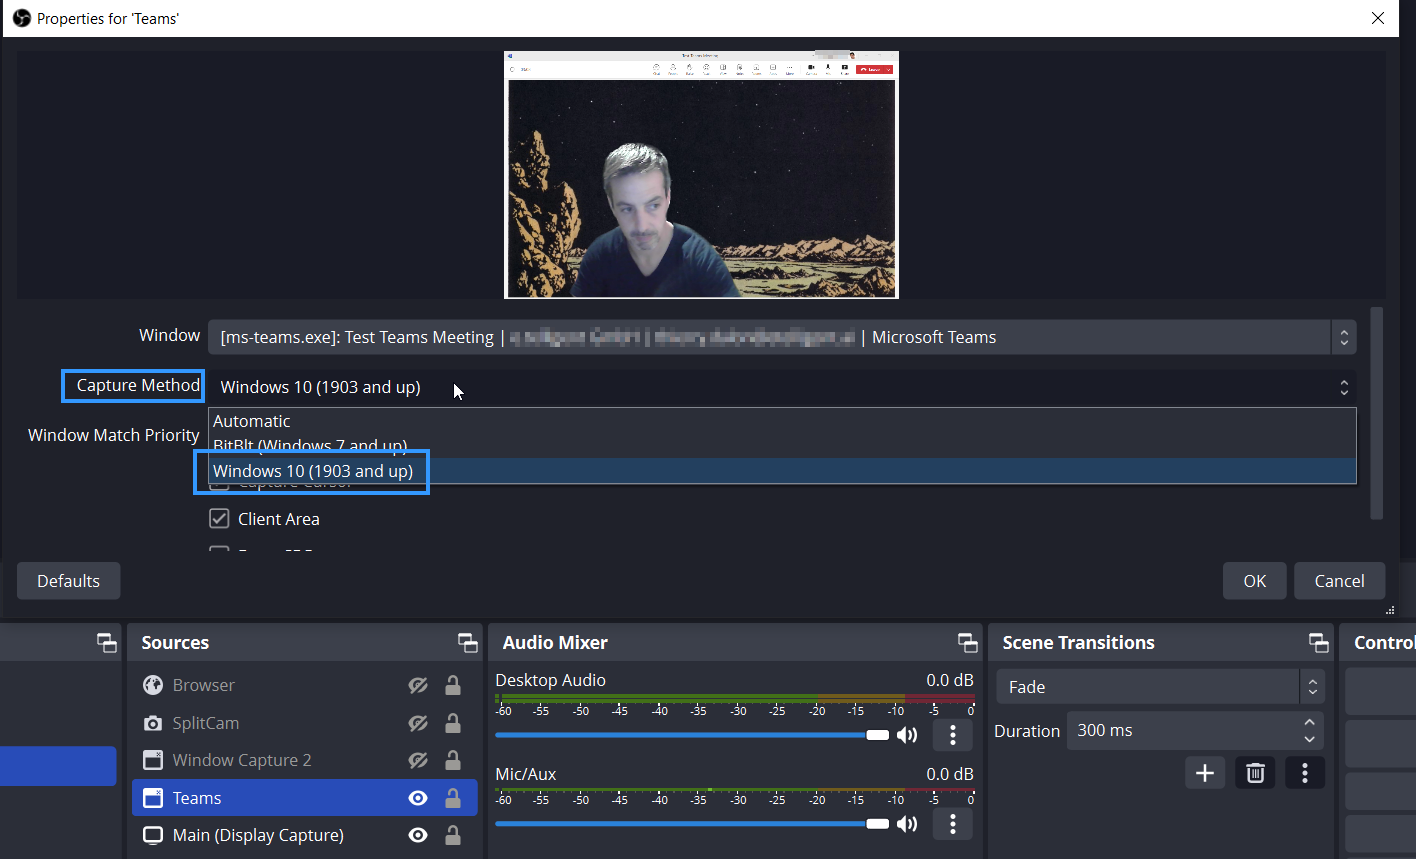
Task: Click the OBS logo in title bar
Action: (21, 18)
